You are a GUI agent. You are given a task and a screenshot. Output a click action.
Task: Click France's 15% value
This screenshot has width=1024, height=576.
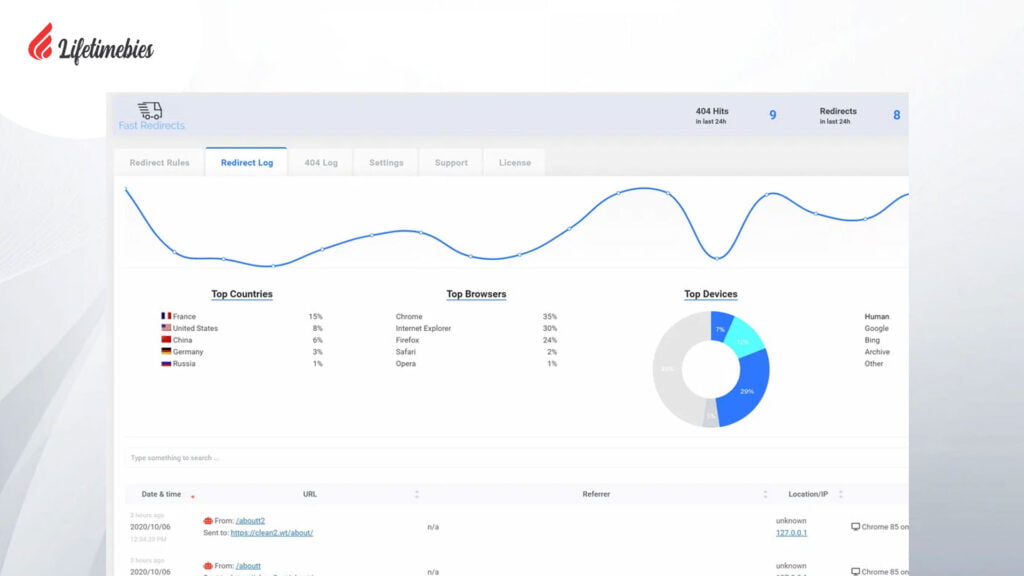click(x=315, y=316)
